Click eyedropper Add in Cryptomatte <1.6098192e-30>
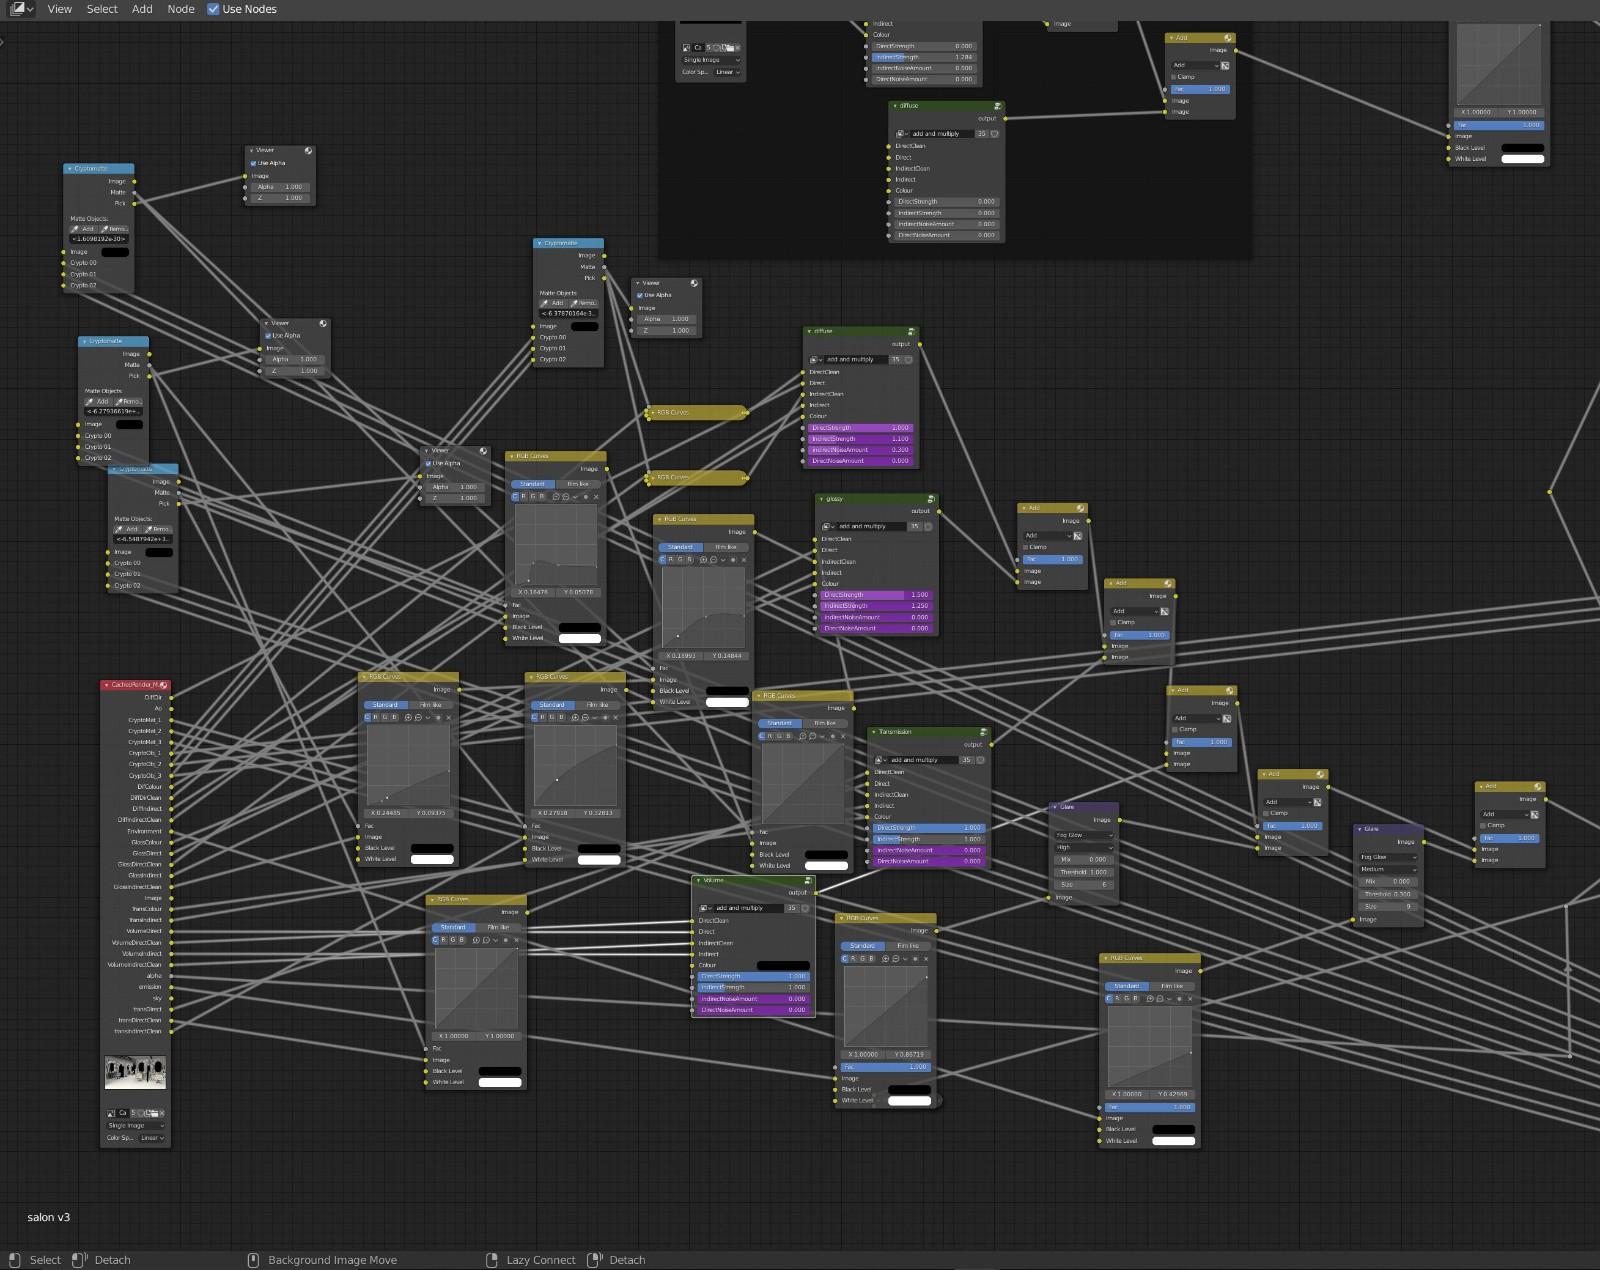Screen dimensions: 1600x1270 click(83, 229)
